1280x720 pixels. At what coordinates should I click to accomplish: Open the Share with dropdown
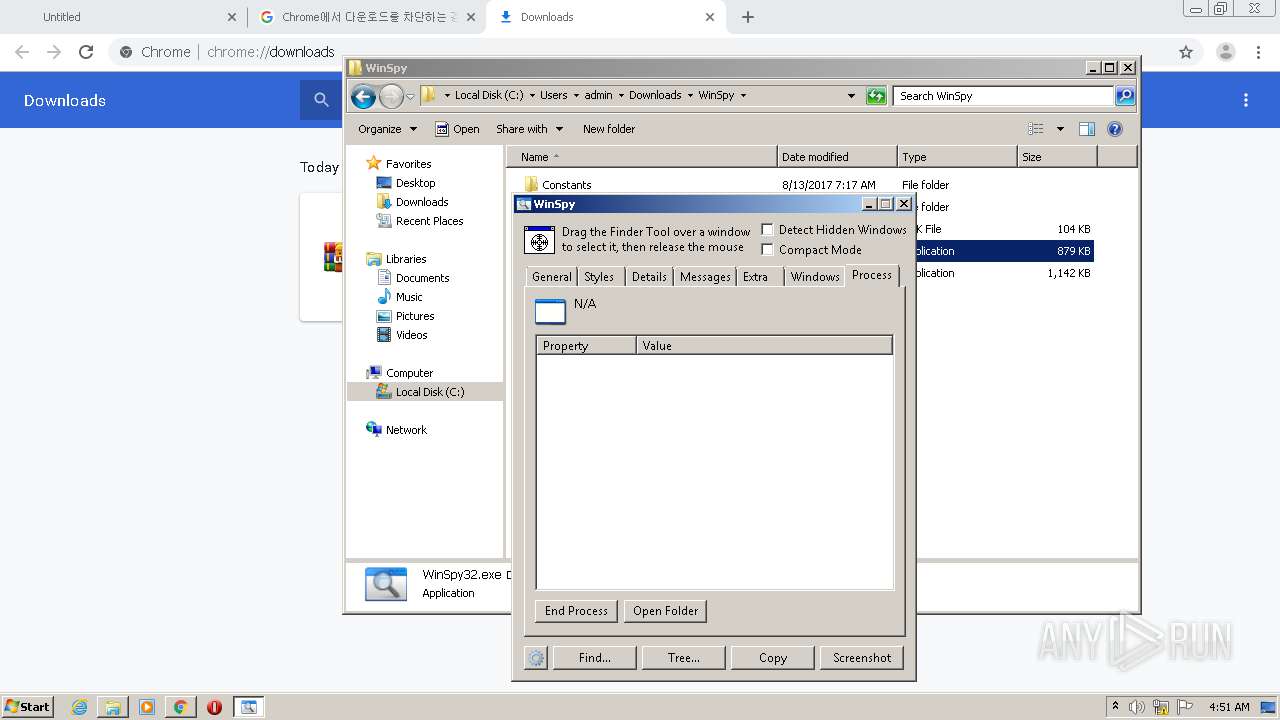(530, 129)
